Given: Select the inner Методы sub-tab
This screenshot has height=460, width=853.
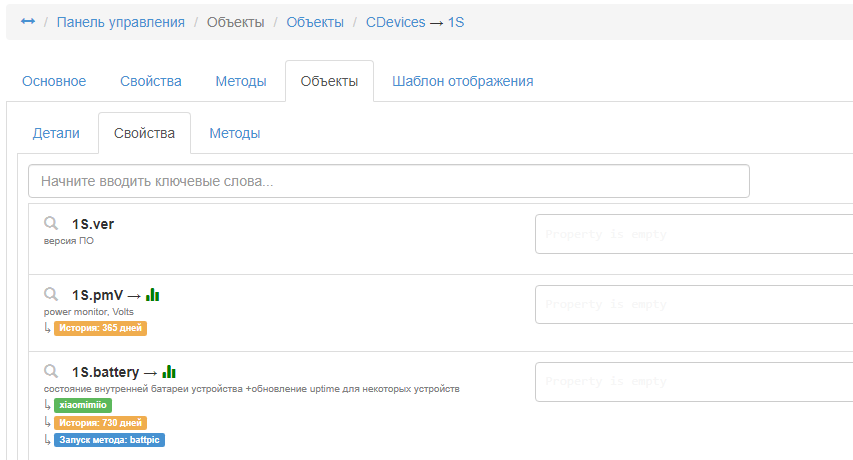Looking at the screenshot, I should tap(235, 133).
